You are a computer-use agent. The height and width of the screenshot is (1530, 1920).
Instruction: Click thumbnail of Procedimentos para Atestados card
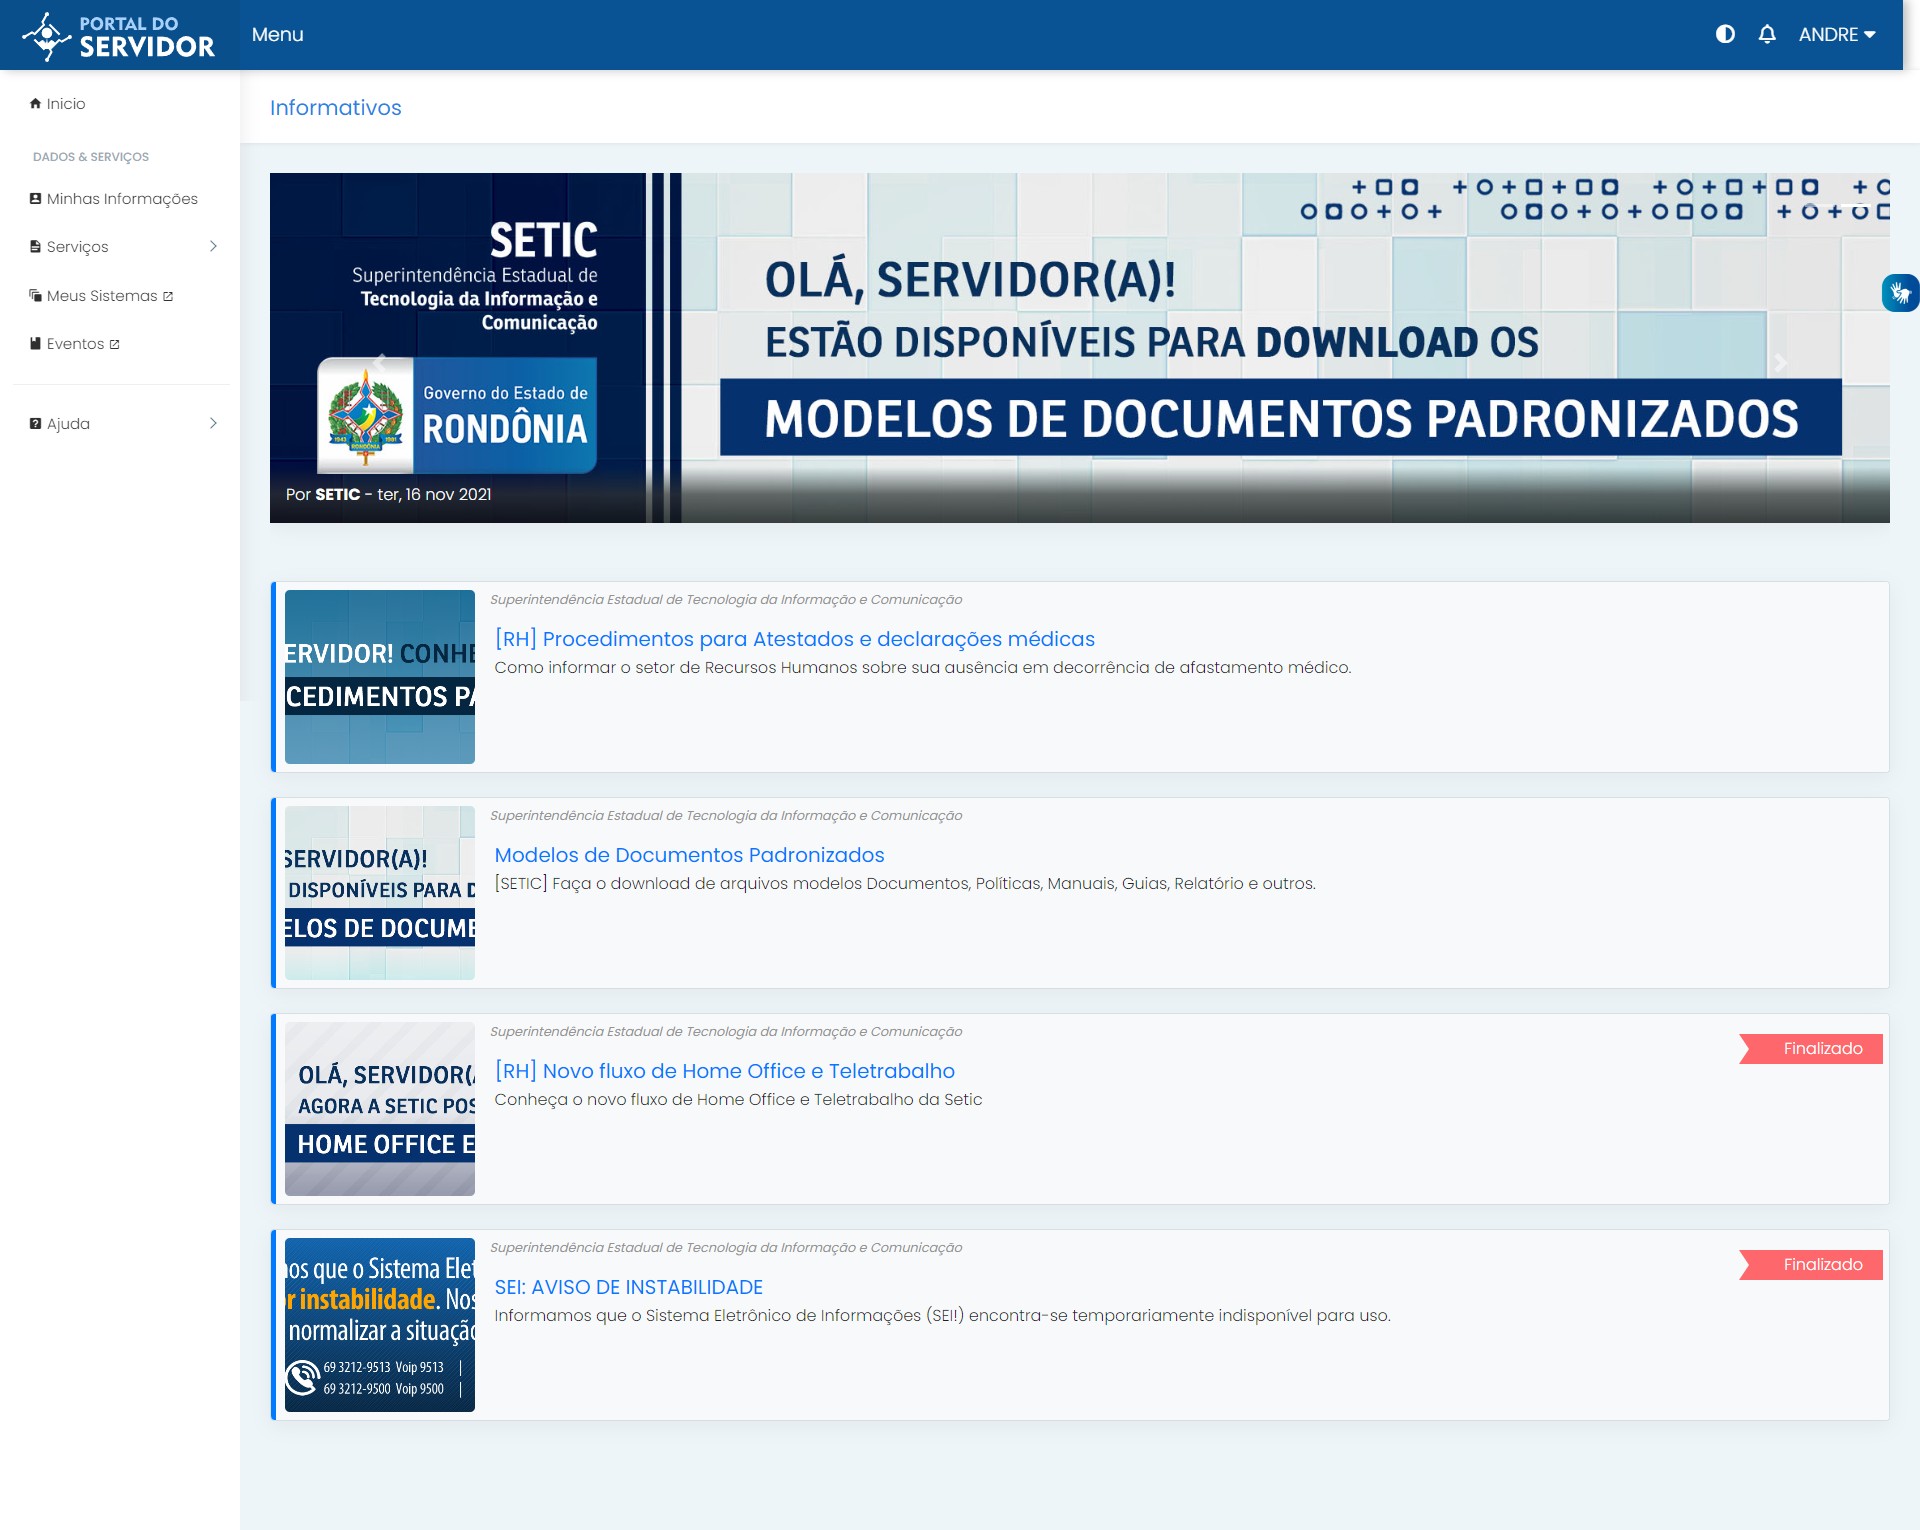[x=380, y=677]
